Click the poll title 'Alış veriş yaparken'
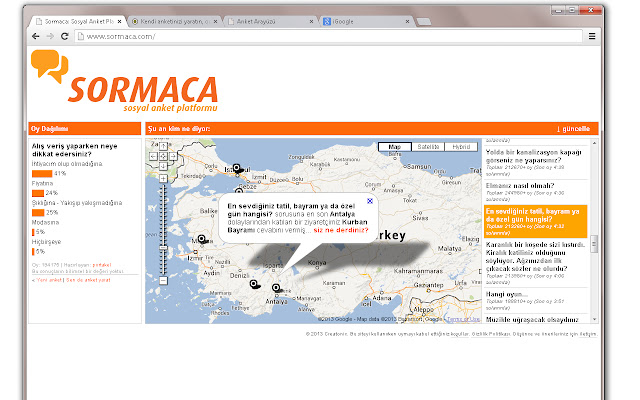Viewport: 640px width, 400px height. pyautogui.click(x=75, y=150)
